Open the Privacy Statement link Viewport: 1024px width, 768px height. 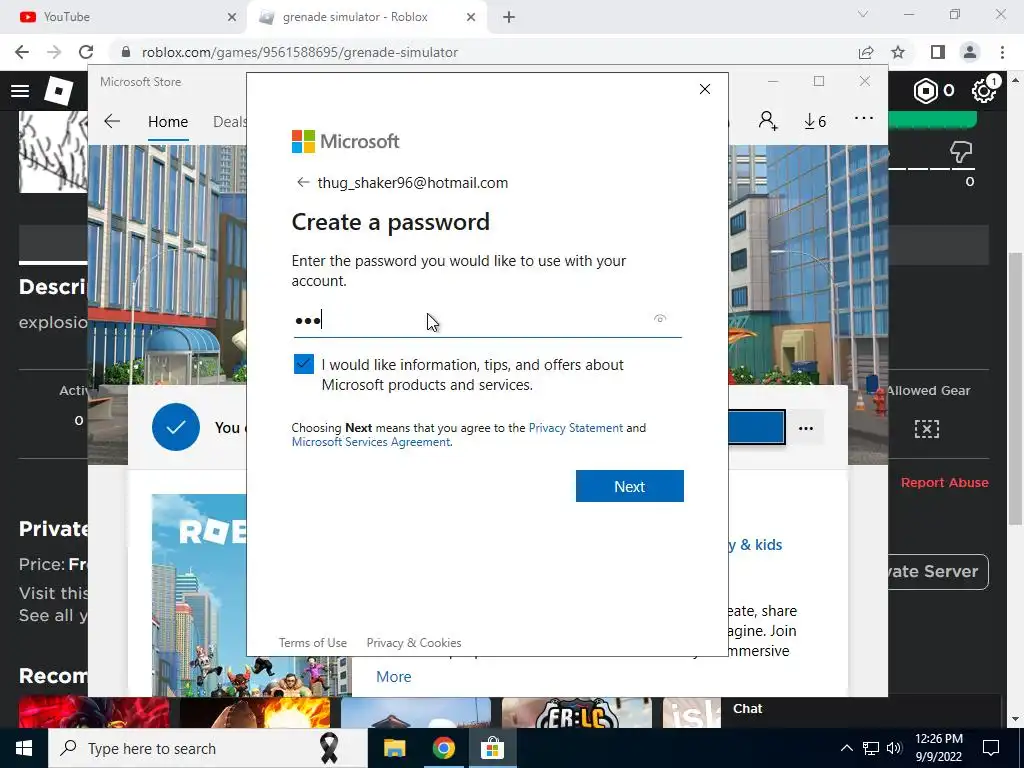[575, 428]
